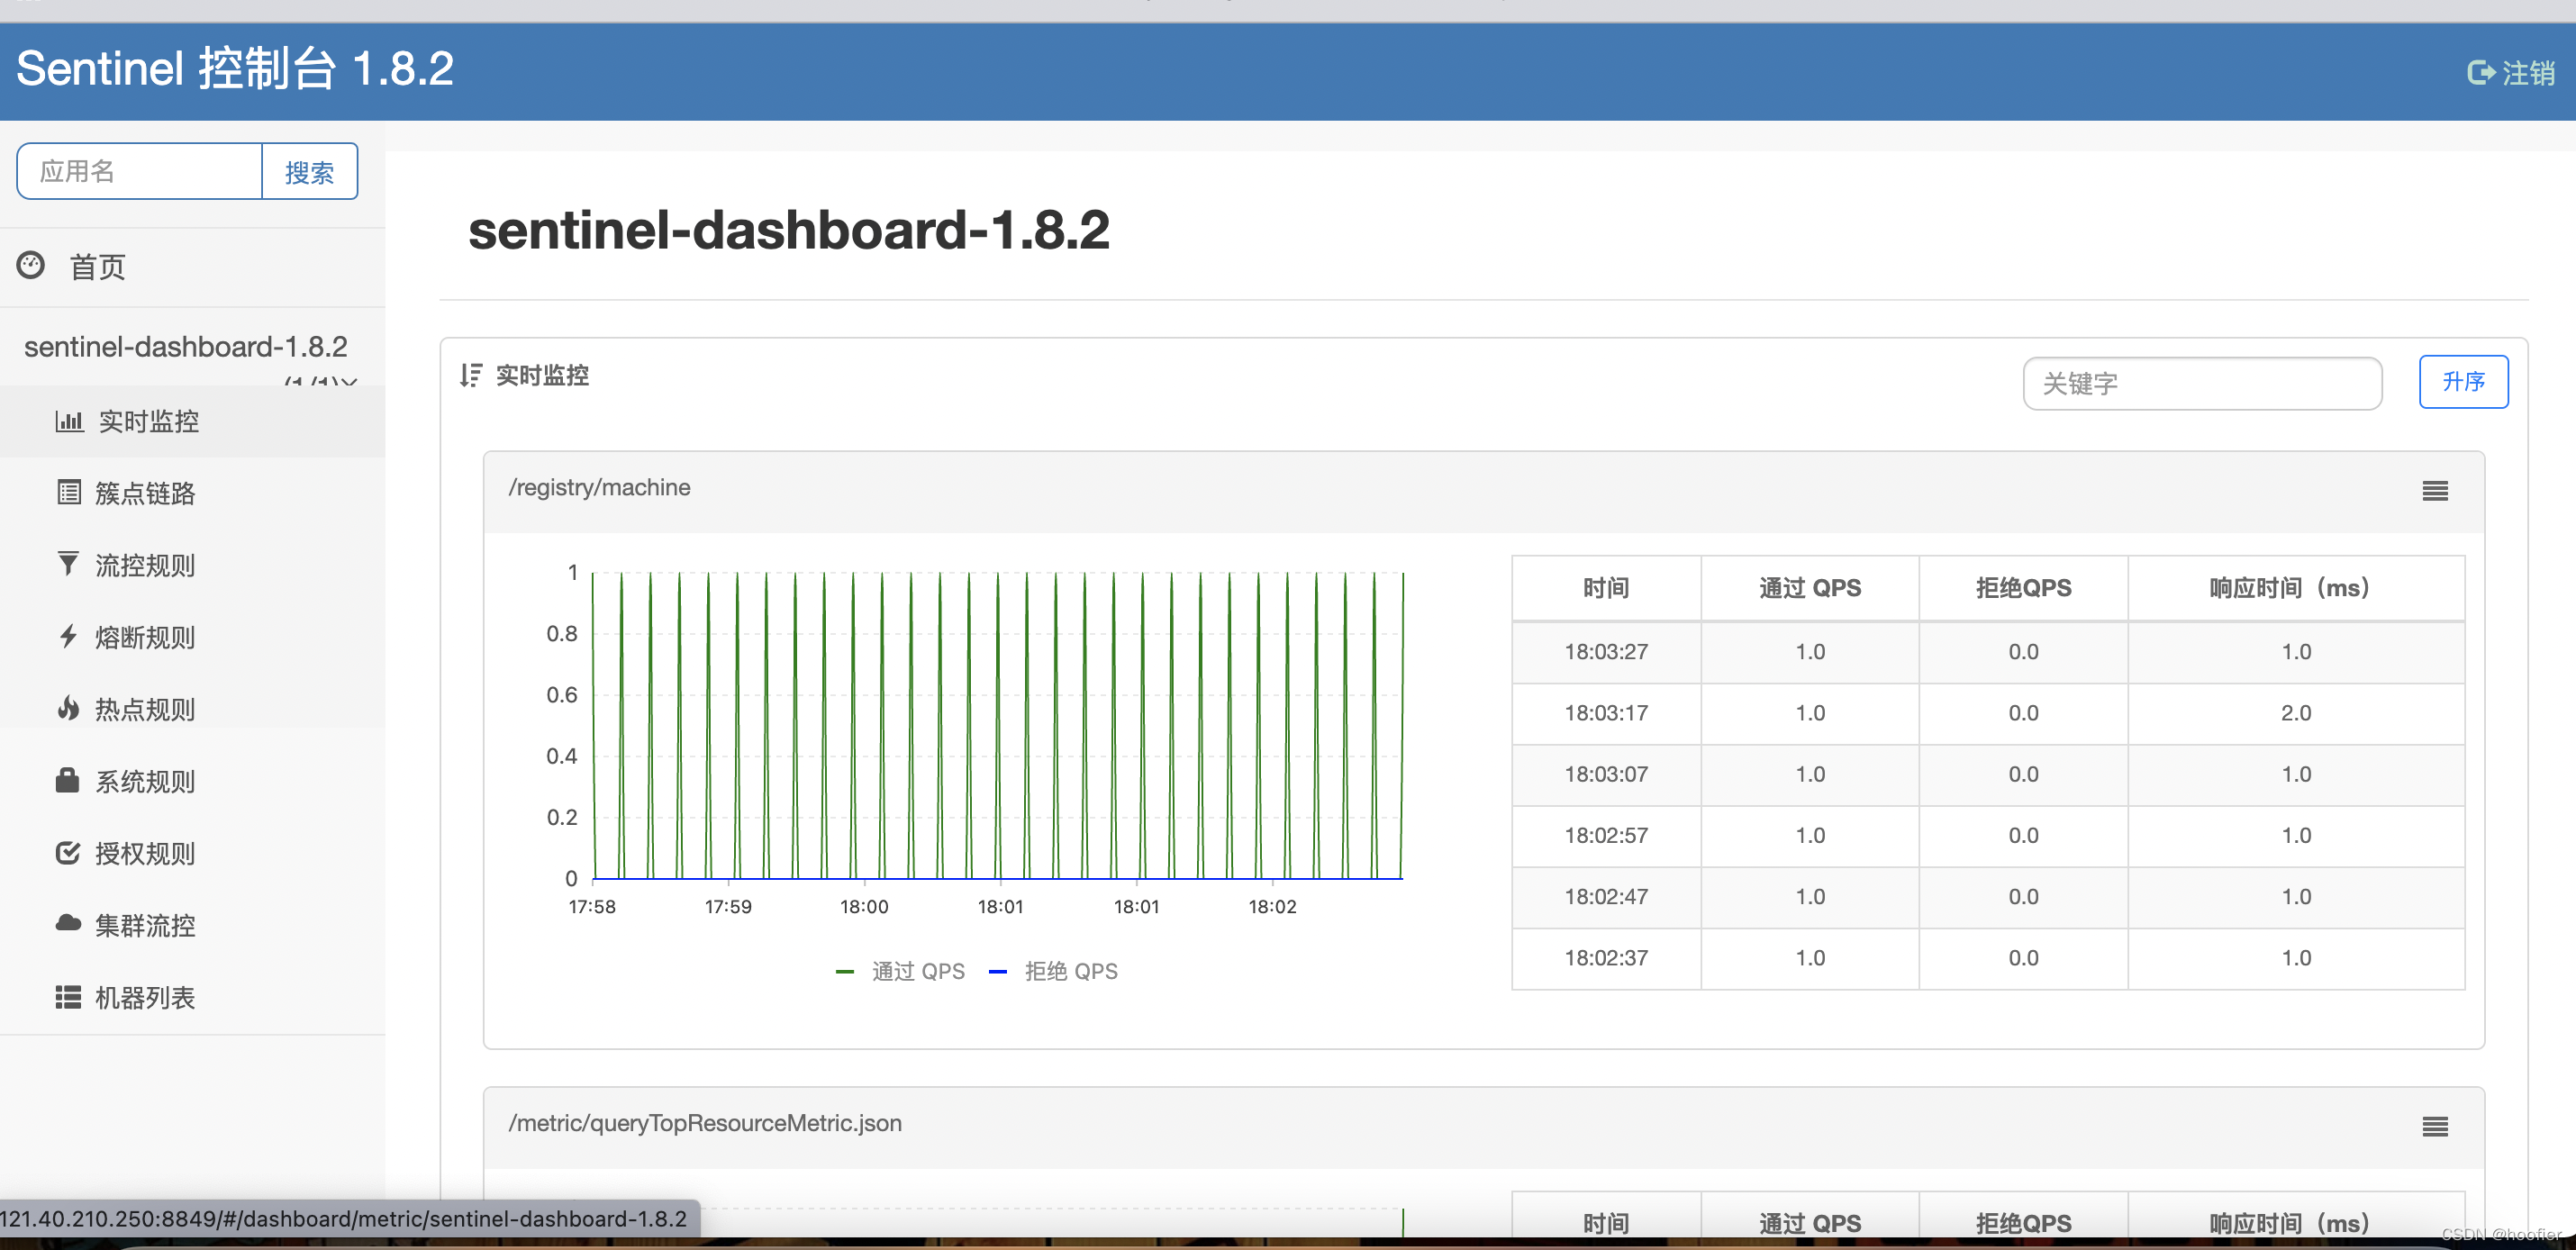Click the dashboard icon next to 首页
The width and height of the screenshot is (2576, 1250).
click(31, 266)
